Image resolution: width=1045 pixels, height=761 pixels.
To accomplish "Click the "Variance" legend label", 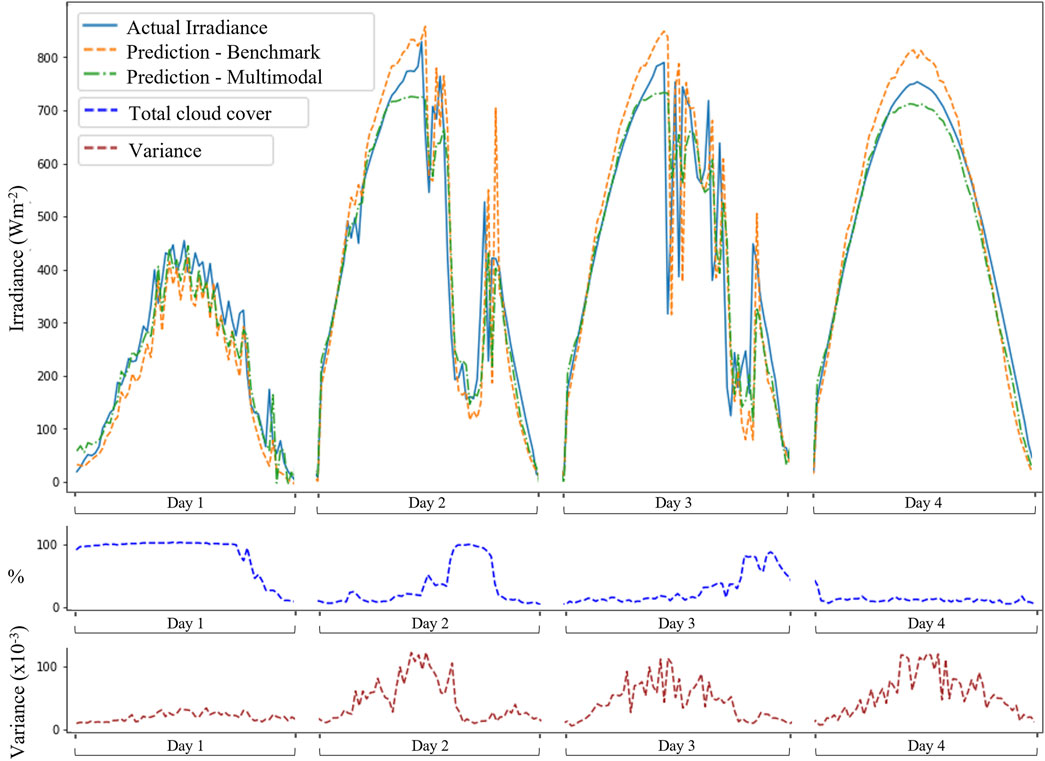I will (x=165, y=151).
